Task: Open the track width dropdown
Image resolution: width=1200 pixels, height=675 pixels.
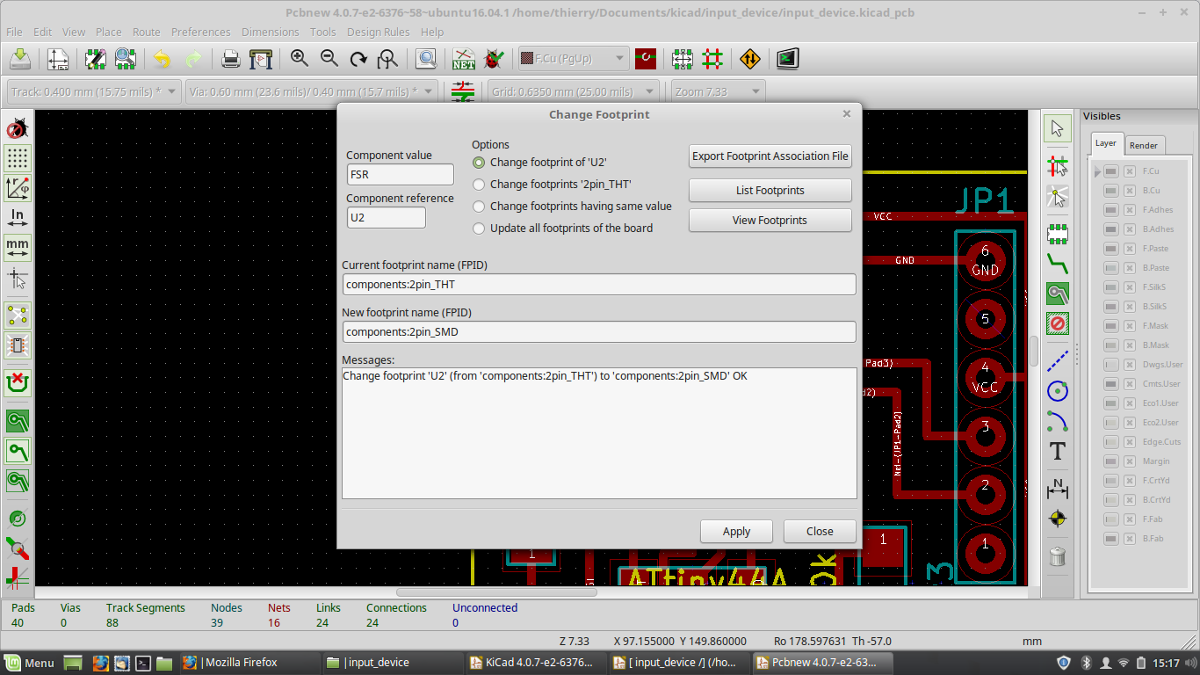Action: 93,91
